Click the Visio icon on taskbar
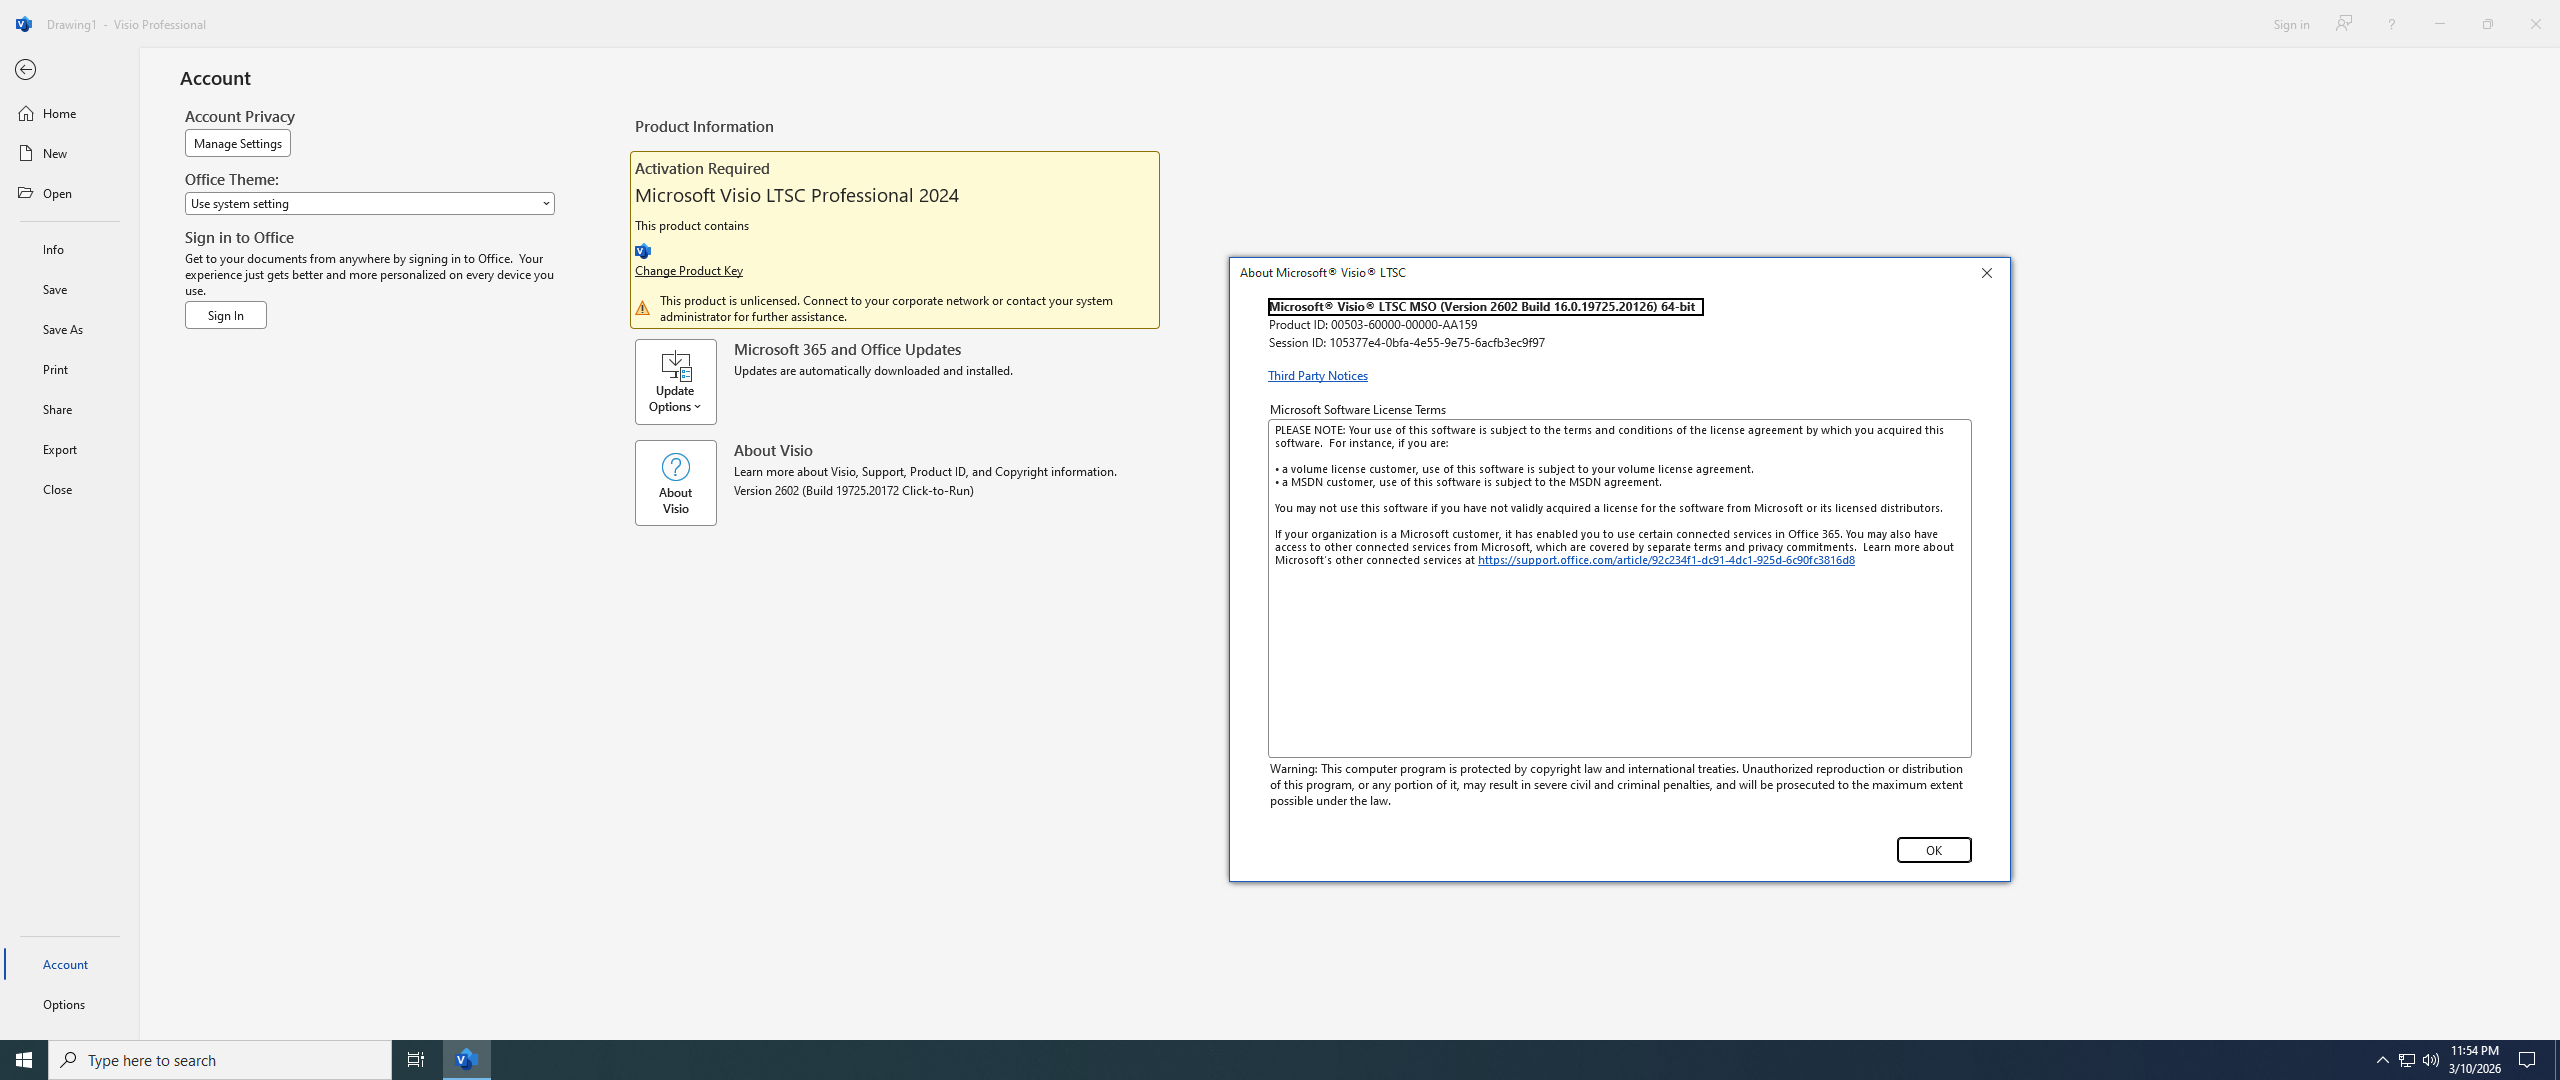The image size is (2560, 1080). [x=466, y=1059]
